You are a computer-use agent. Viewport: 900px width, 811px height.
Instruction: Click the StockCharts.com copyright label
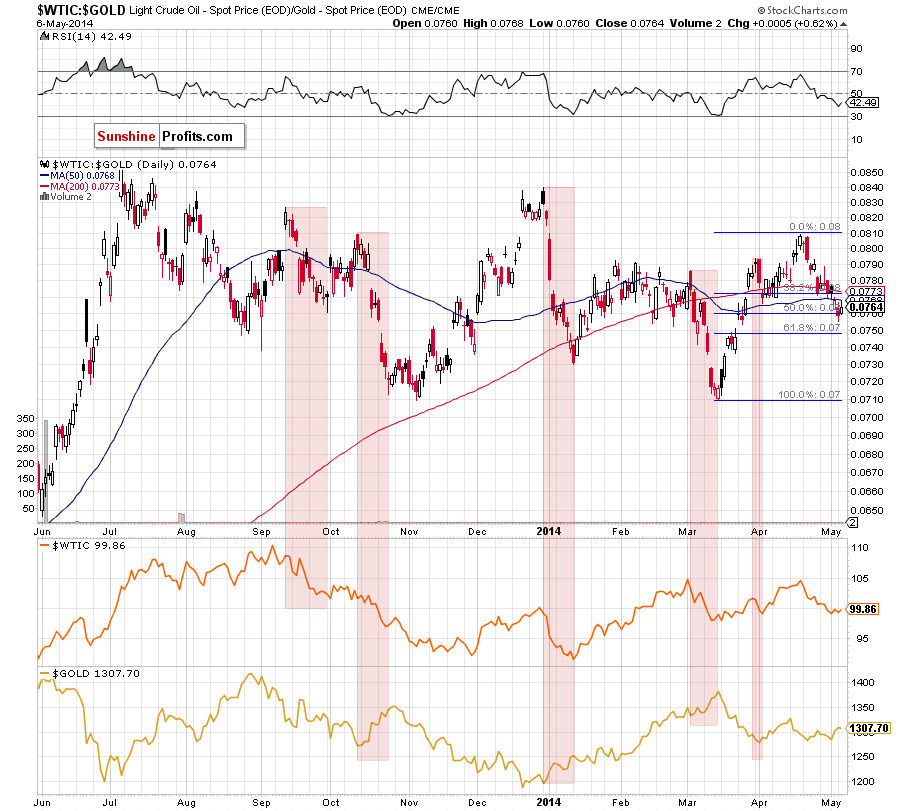(802, 10)
